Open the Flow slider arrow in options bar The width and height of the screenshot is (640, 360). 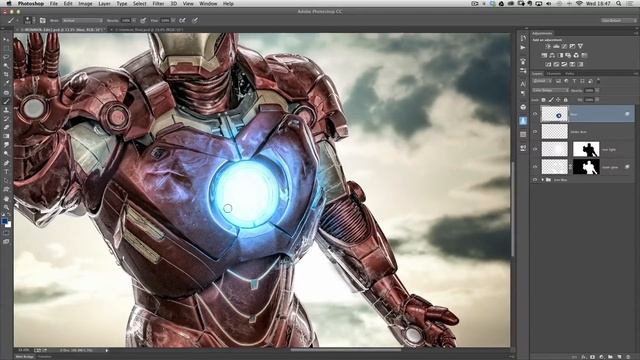[173, 20]
